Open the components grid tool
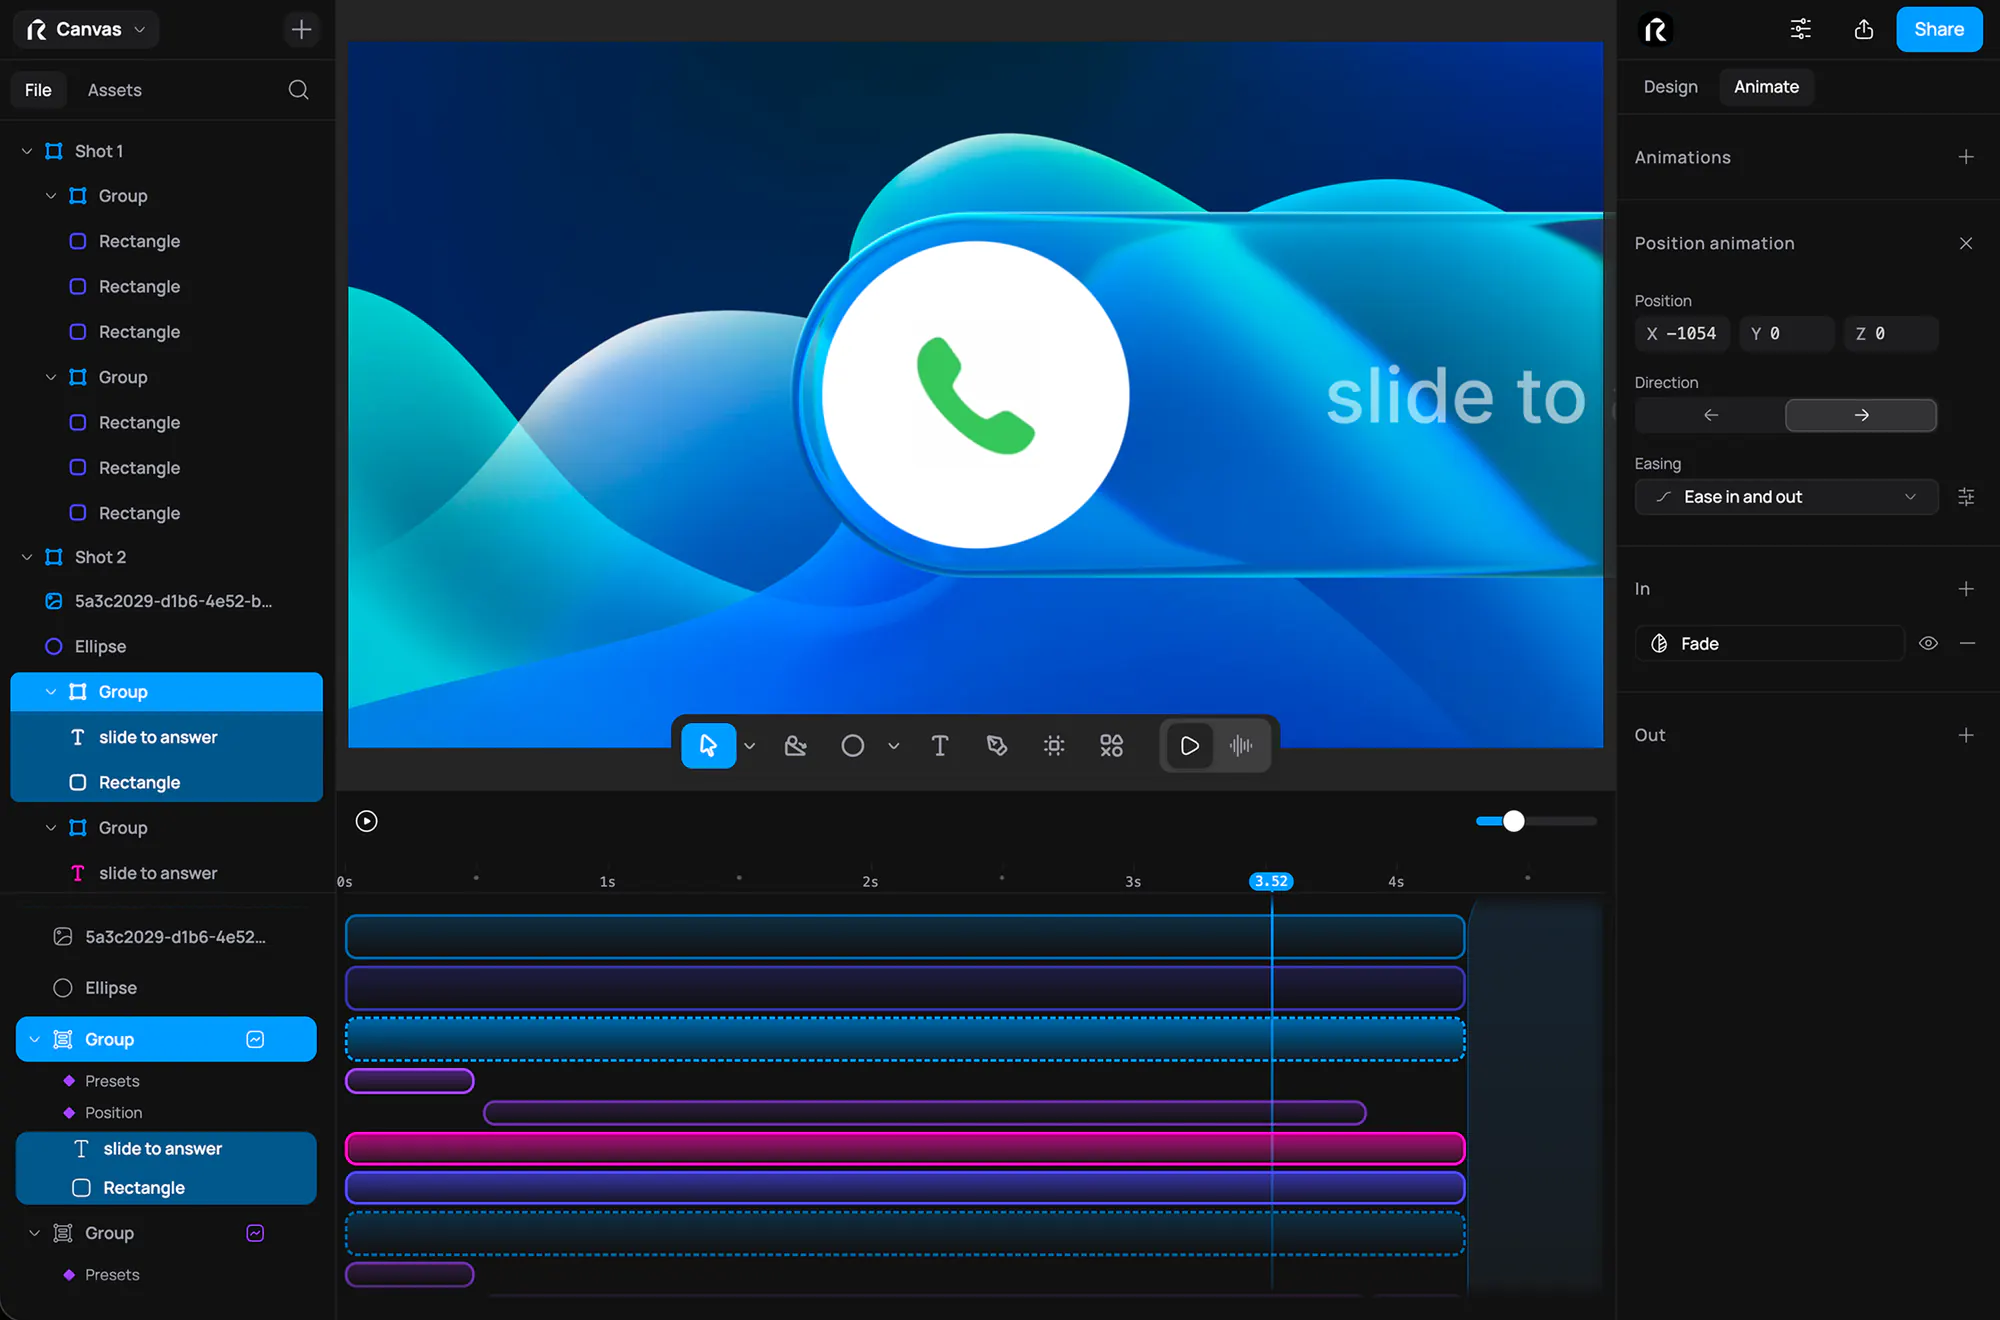Image resolution: width=2000 pixels, height=1320 pixels. (x=1111, y=746)
